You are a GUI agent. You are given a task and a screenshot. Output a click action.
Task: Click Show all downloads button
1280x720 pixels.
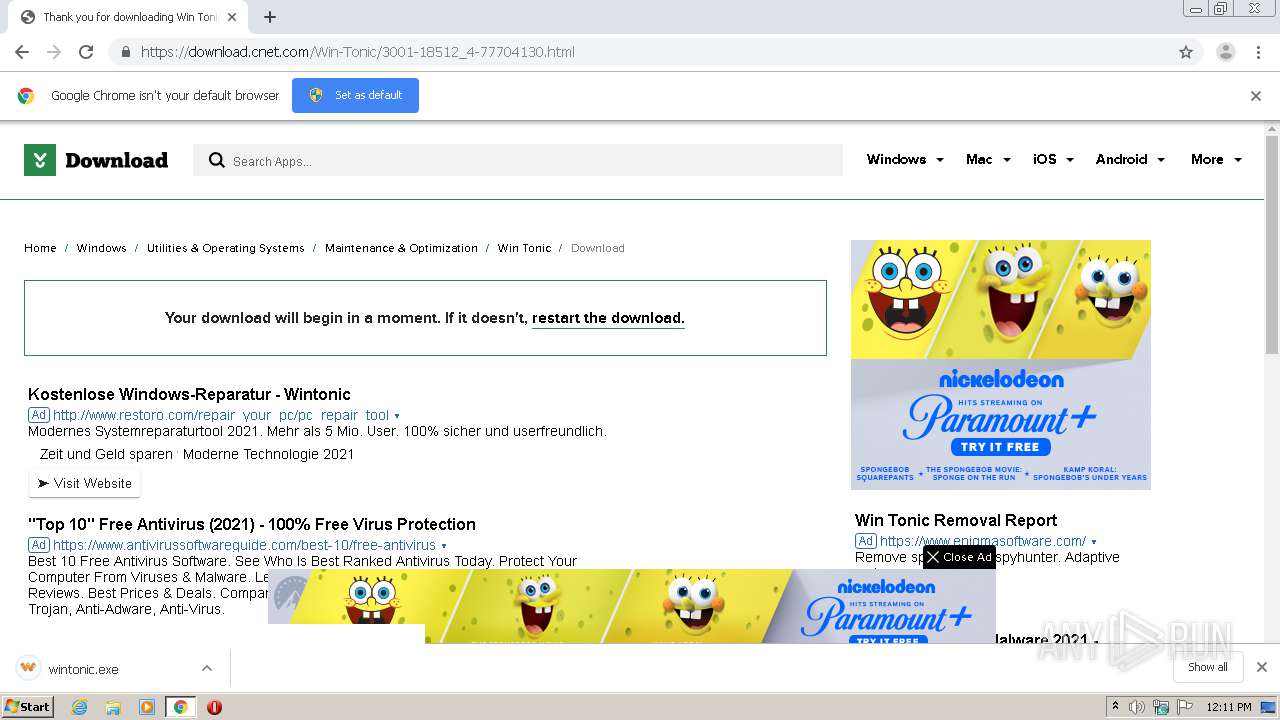[1208, 667]
